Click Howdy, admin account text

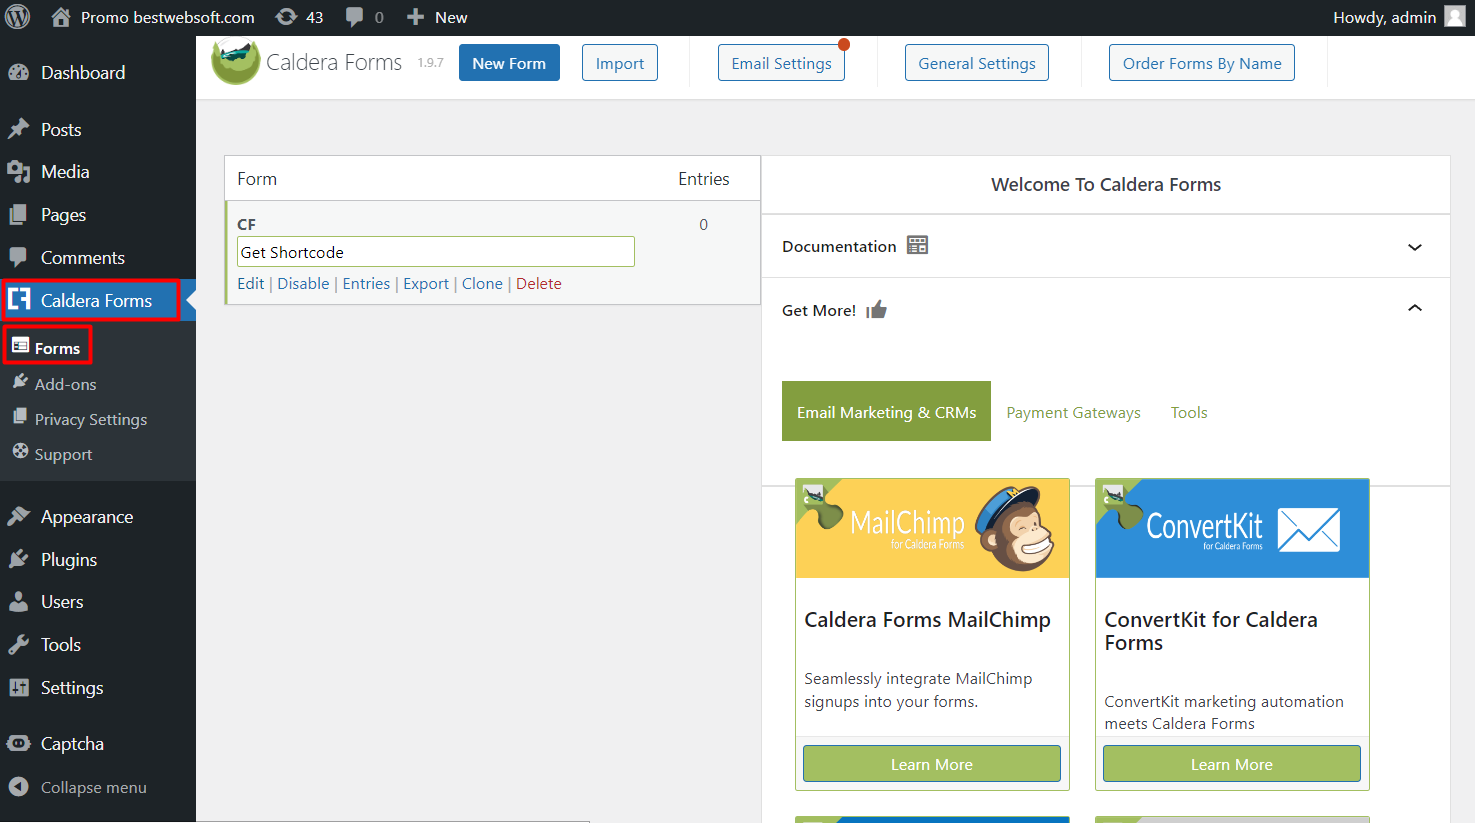click(x=1384, y=17)
